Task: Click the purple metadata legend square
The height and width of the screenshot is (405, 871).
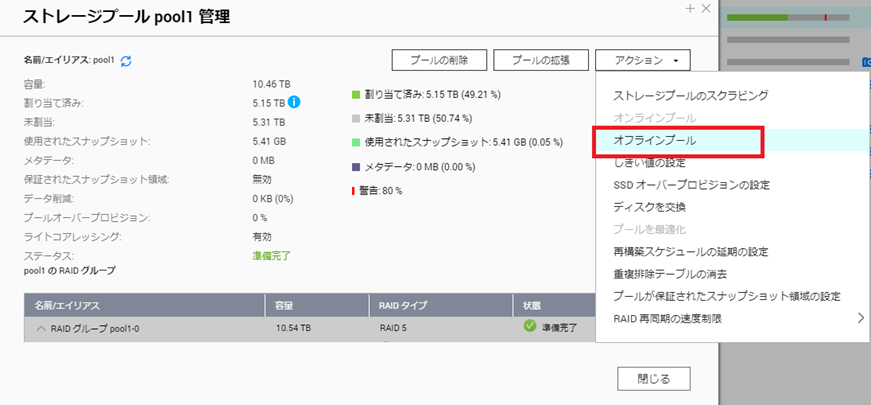Action: (x=355, y=167)
